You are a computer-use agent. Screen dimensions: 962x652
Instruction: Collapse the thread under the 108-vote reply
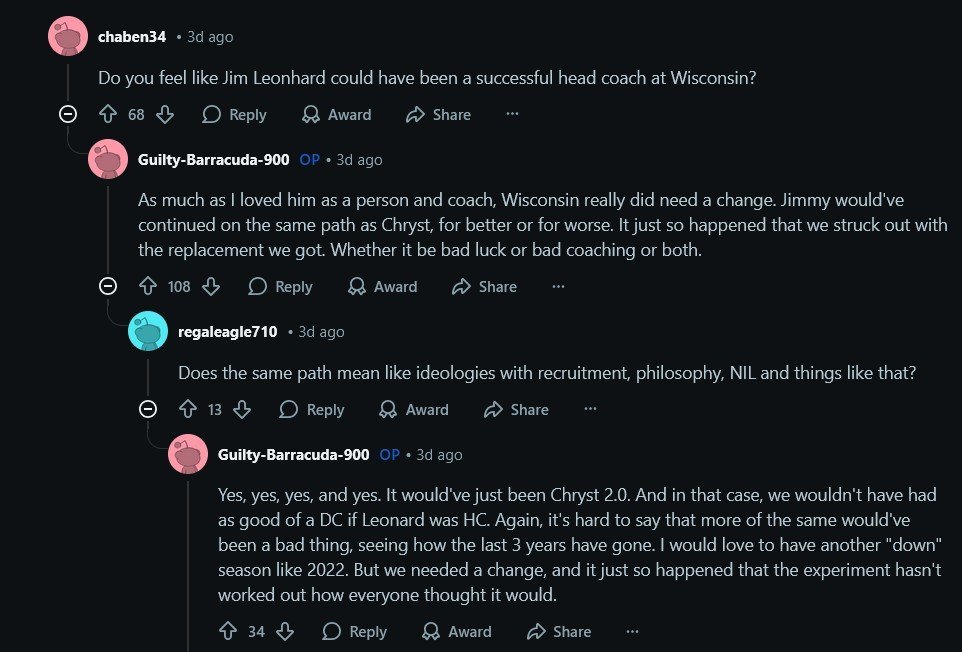pyautogui.click(x=108, y=287)
